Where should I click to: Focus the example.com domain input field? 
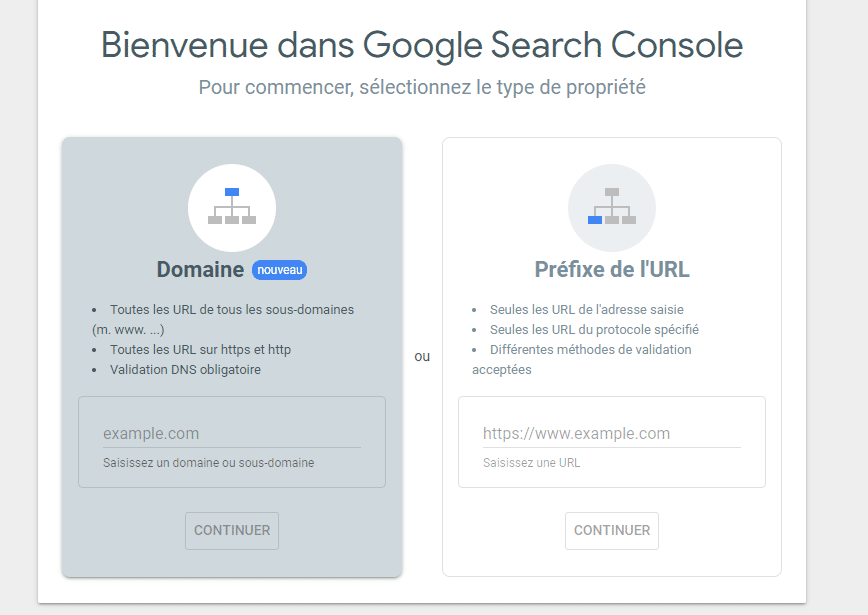pos(231,434)
